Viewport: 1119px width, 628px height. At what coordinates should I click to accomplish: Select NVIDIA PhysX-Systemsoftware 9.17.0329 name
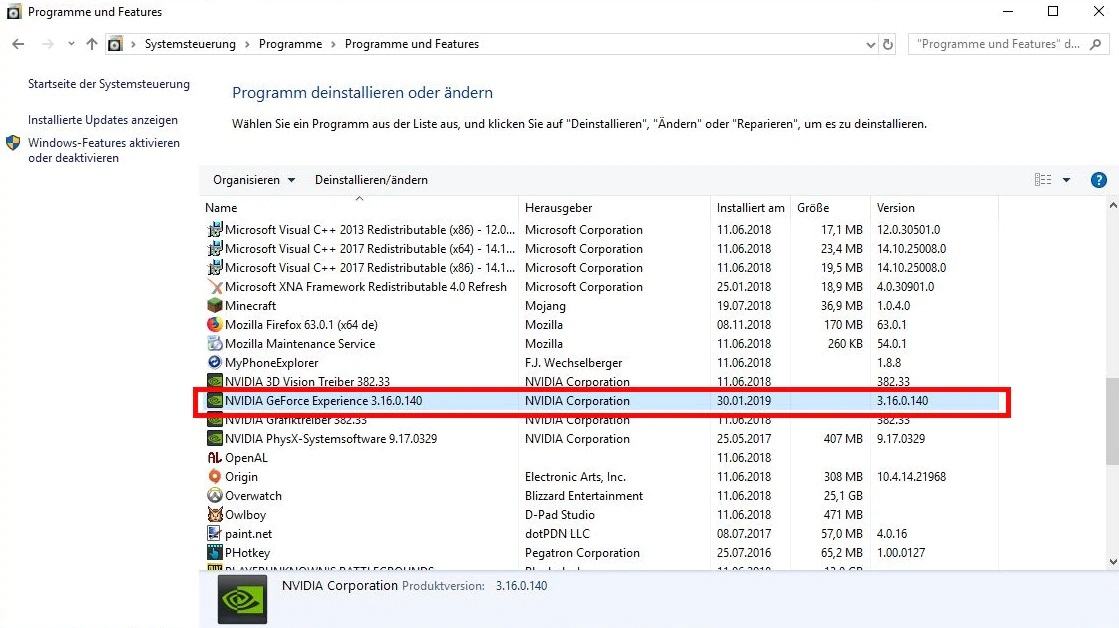coord(331,439)
